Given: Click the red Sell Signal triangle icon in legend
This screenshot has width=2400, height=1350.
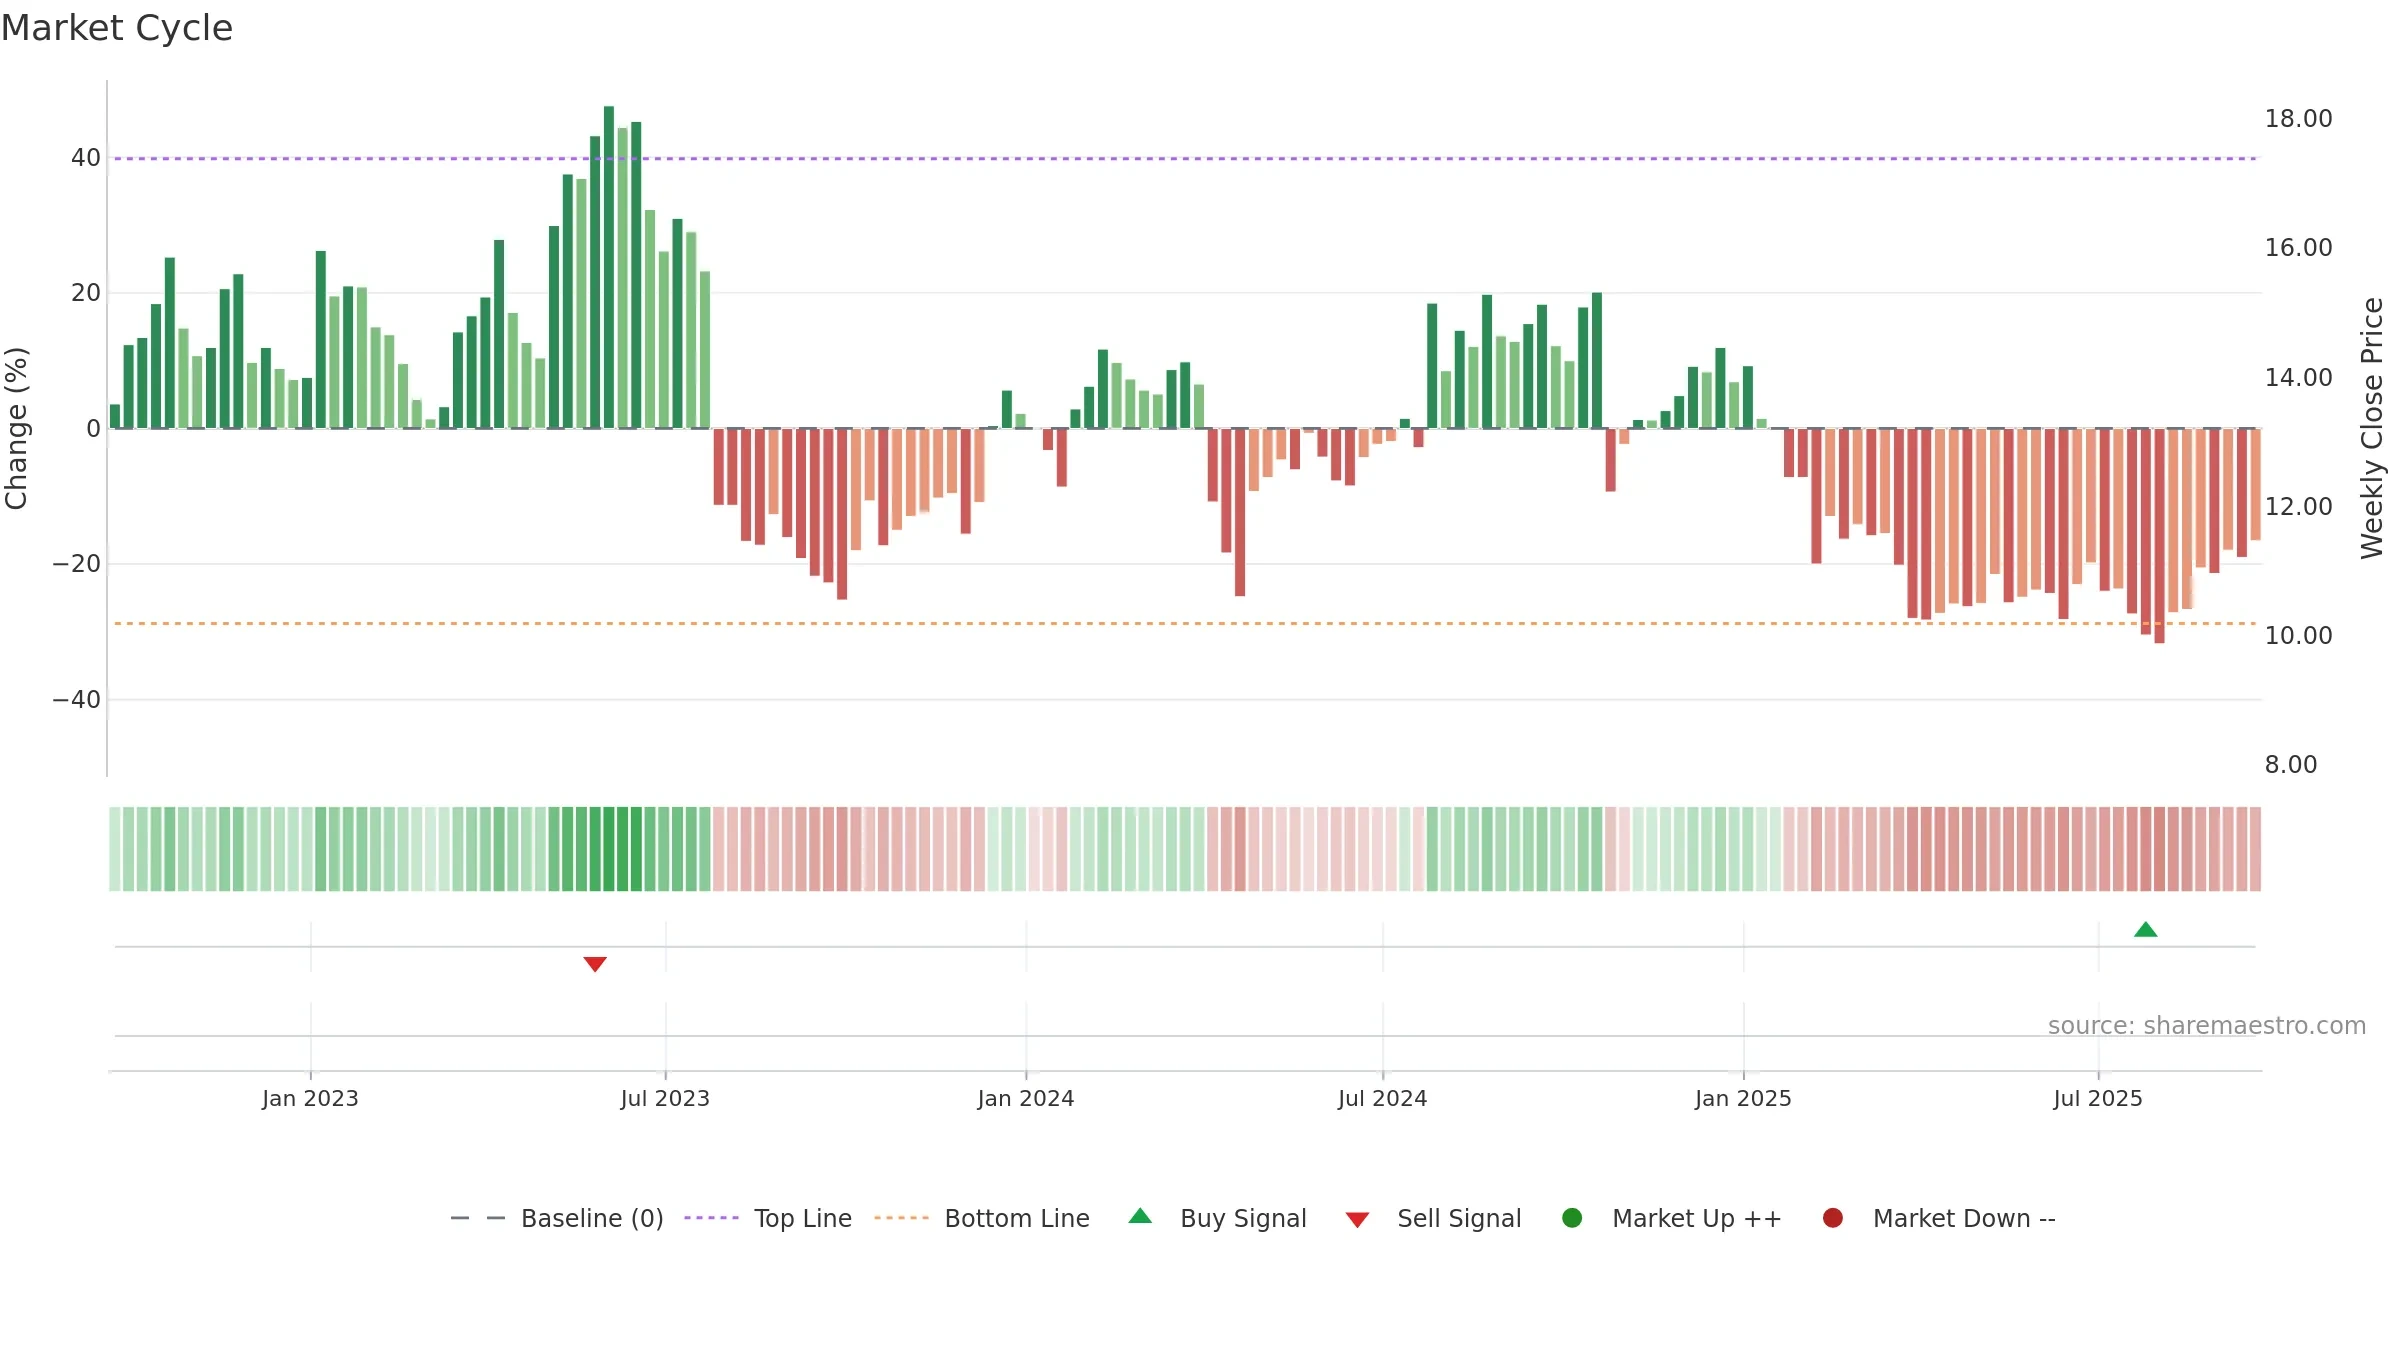Looking at the screenshot, I should [1357, 1220].
